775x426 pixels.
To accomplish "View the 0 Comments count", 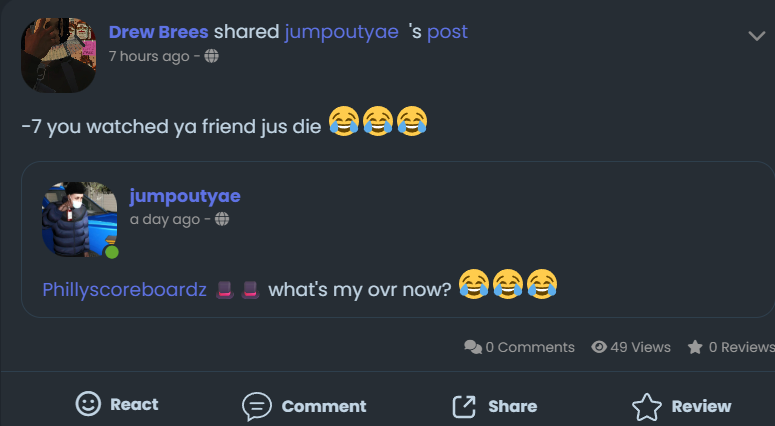I will pyautogui.click(x=529, y=347).
